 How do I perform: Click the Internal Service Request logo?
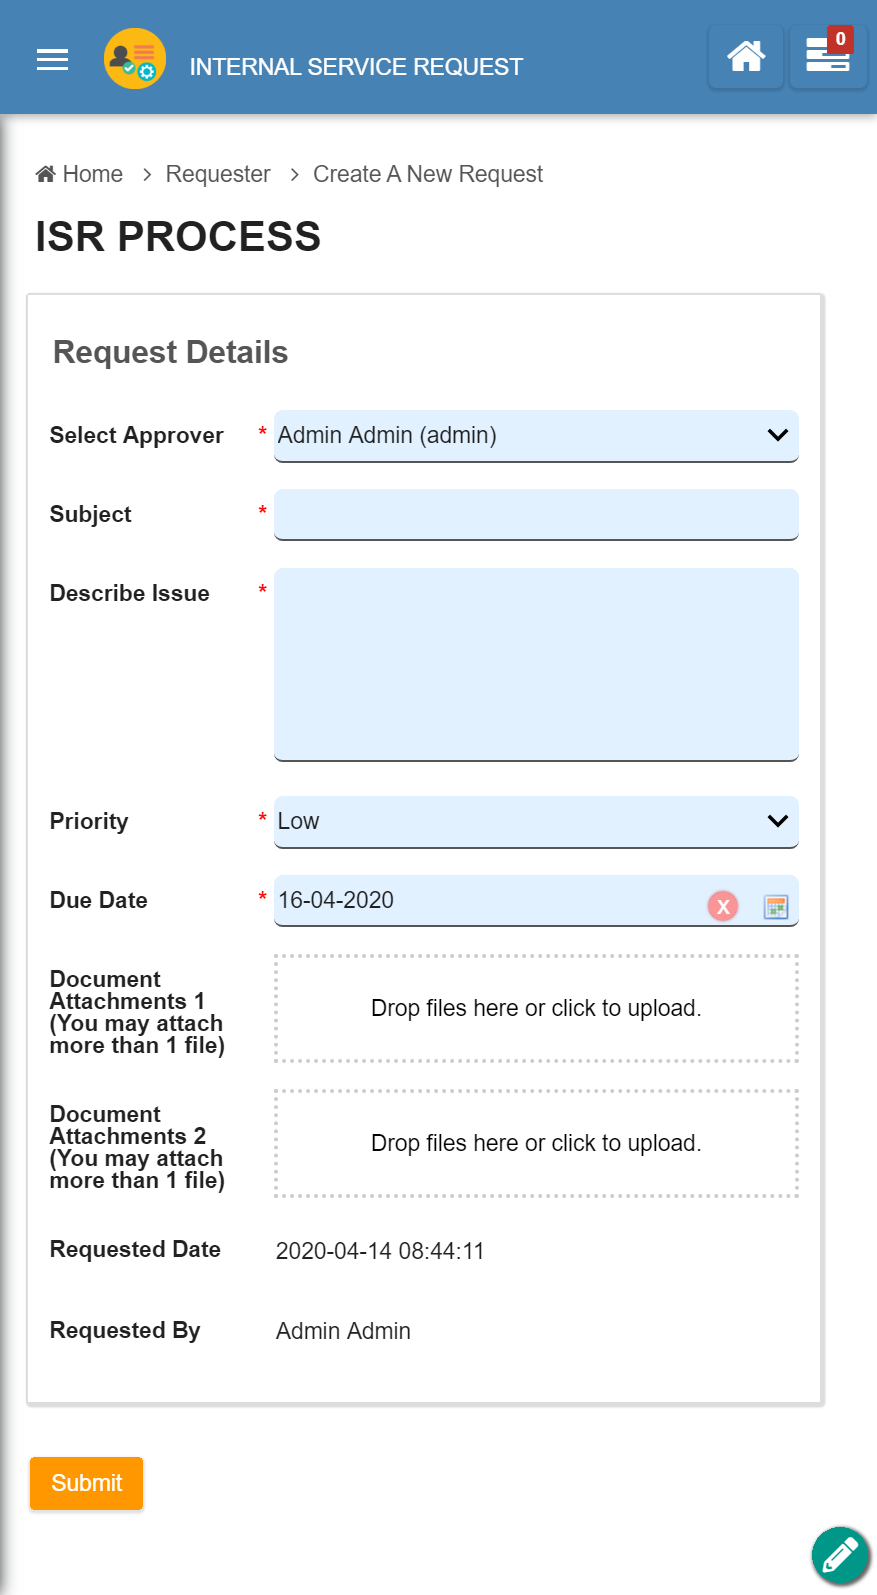135,59
